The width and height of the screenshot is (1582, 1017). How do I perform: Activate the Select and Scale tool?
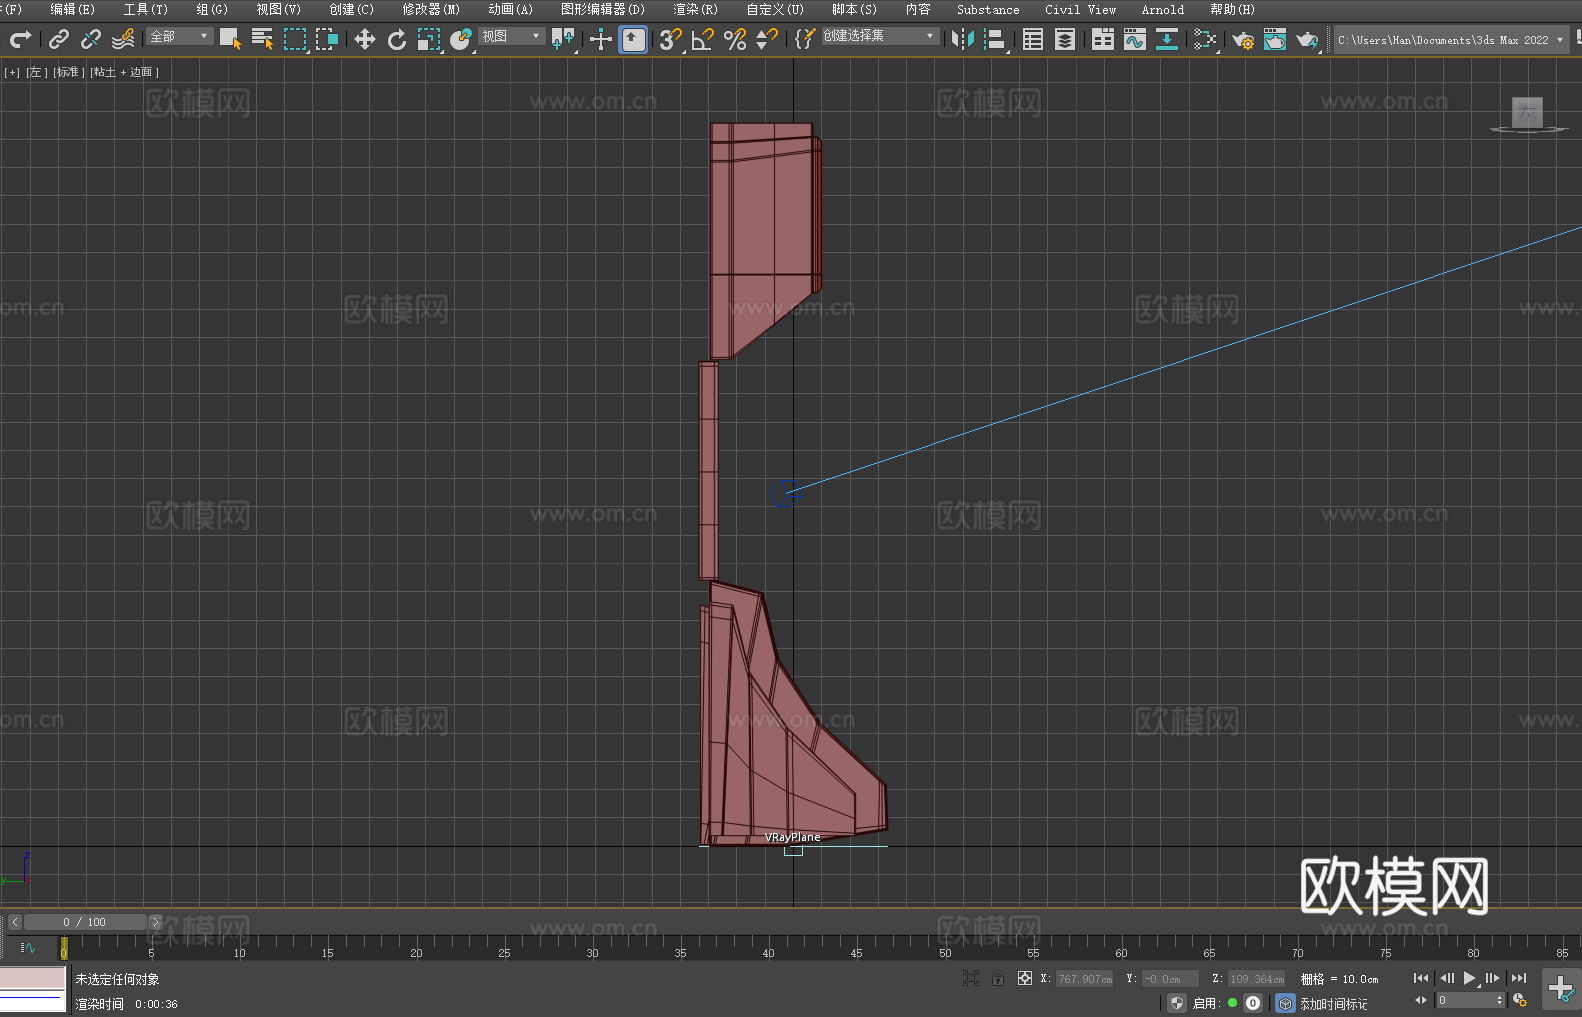point(429,39)
